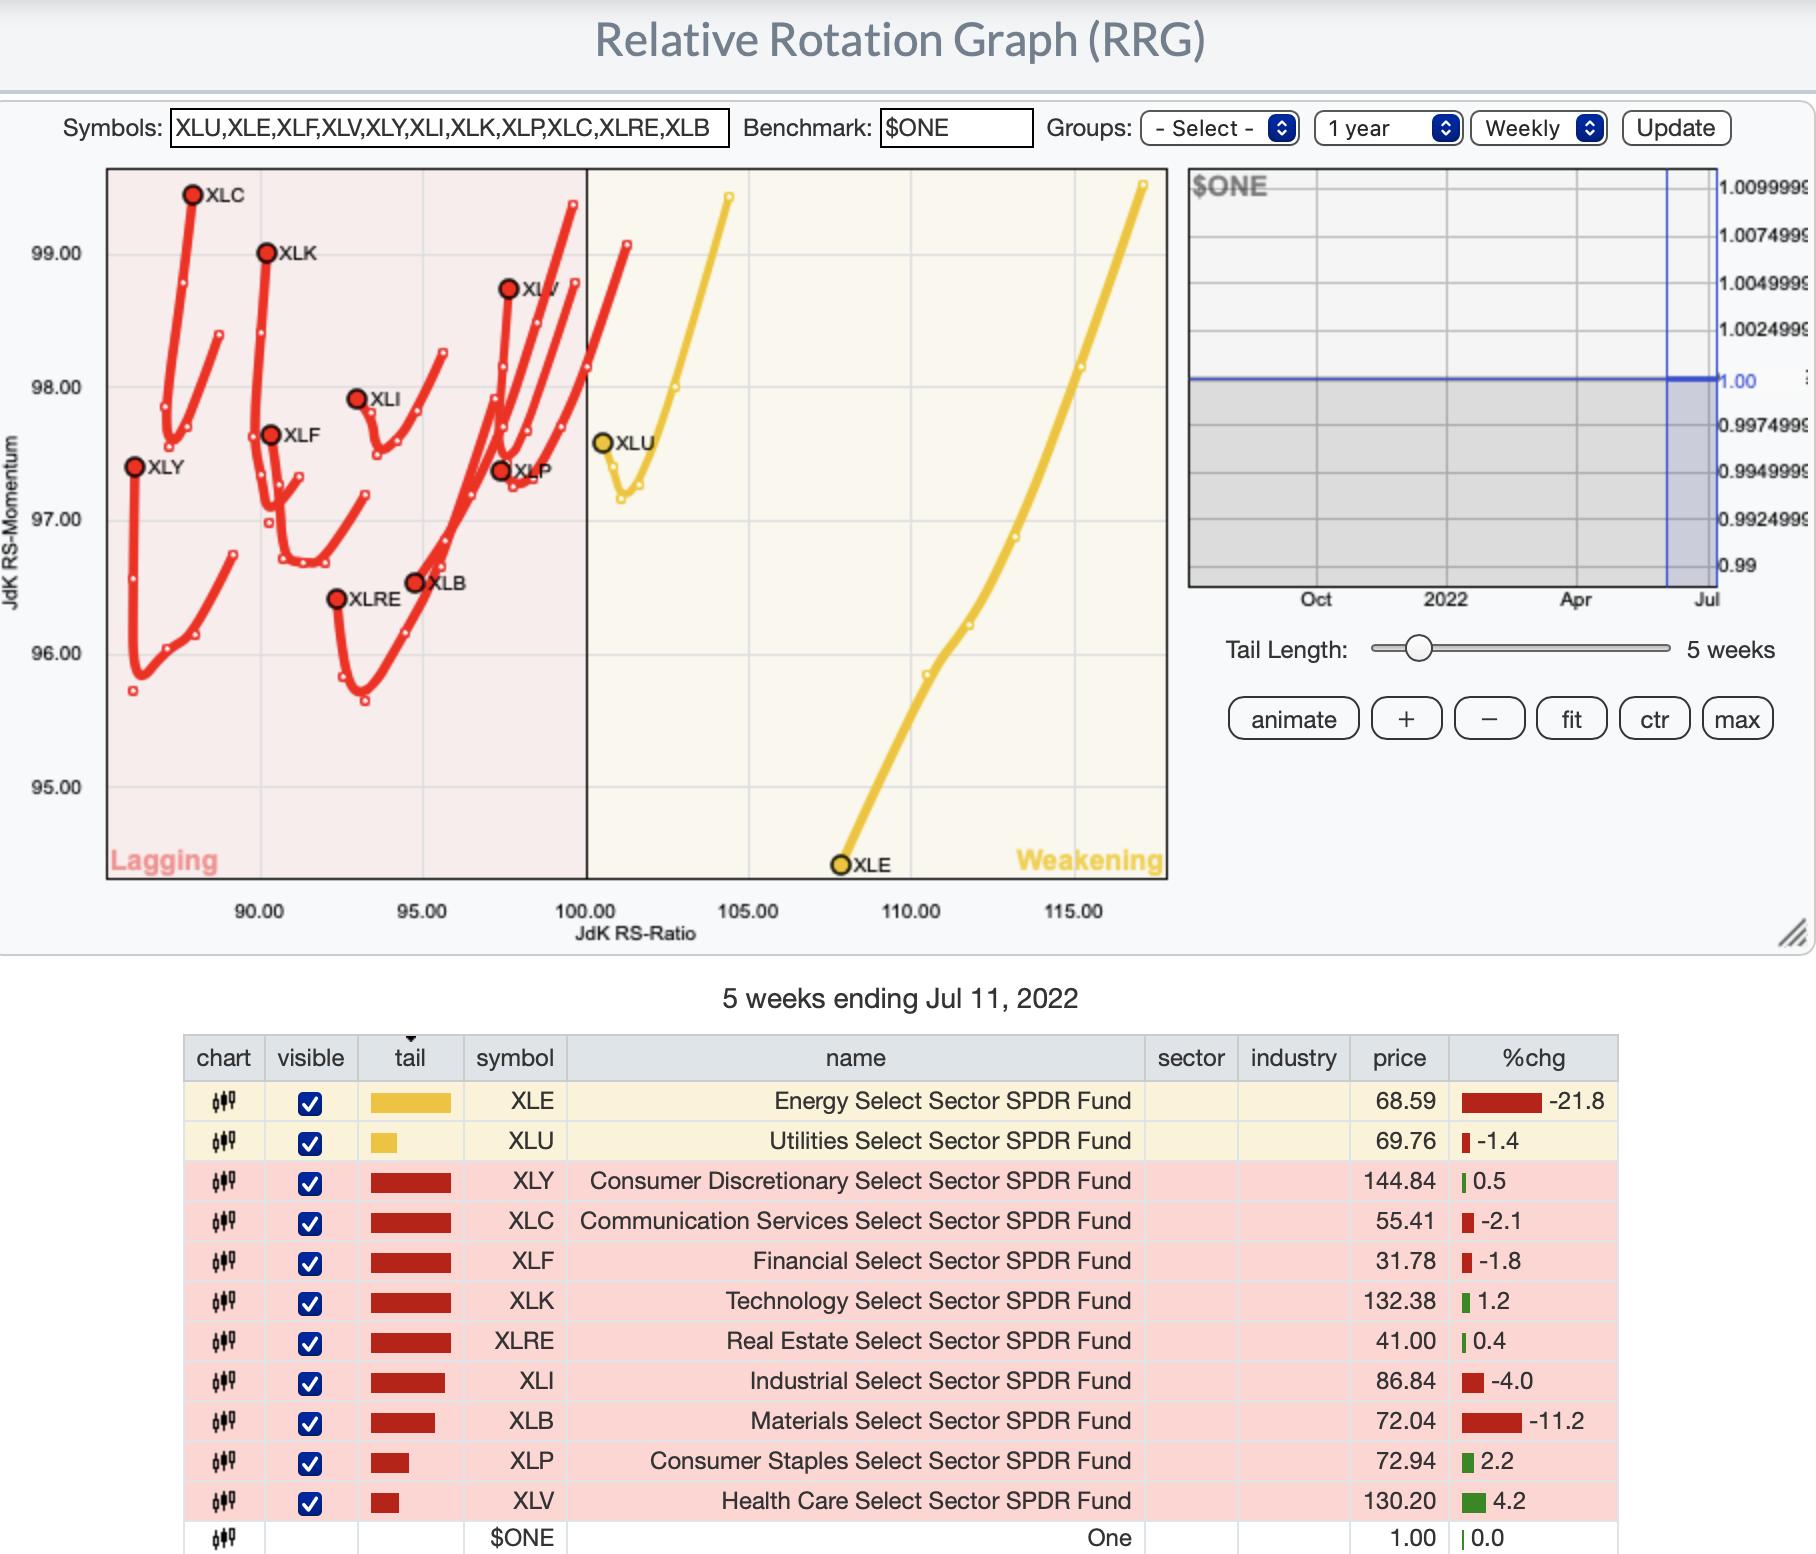Click the XLC data point on graph
1816x1554 pixels.
tap(193, 195)
